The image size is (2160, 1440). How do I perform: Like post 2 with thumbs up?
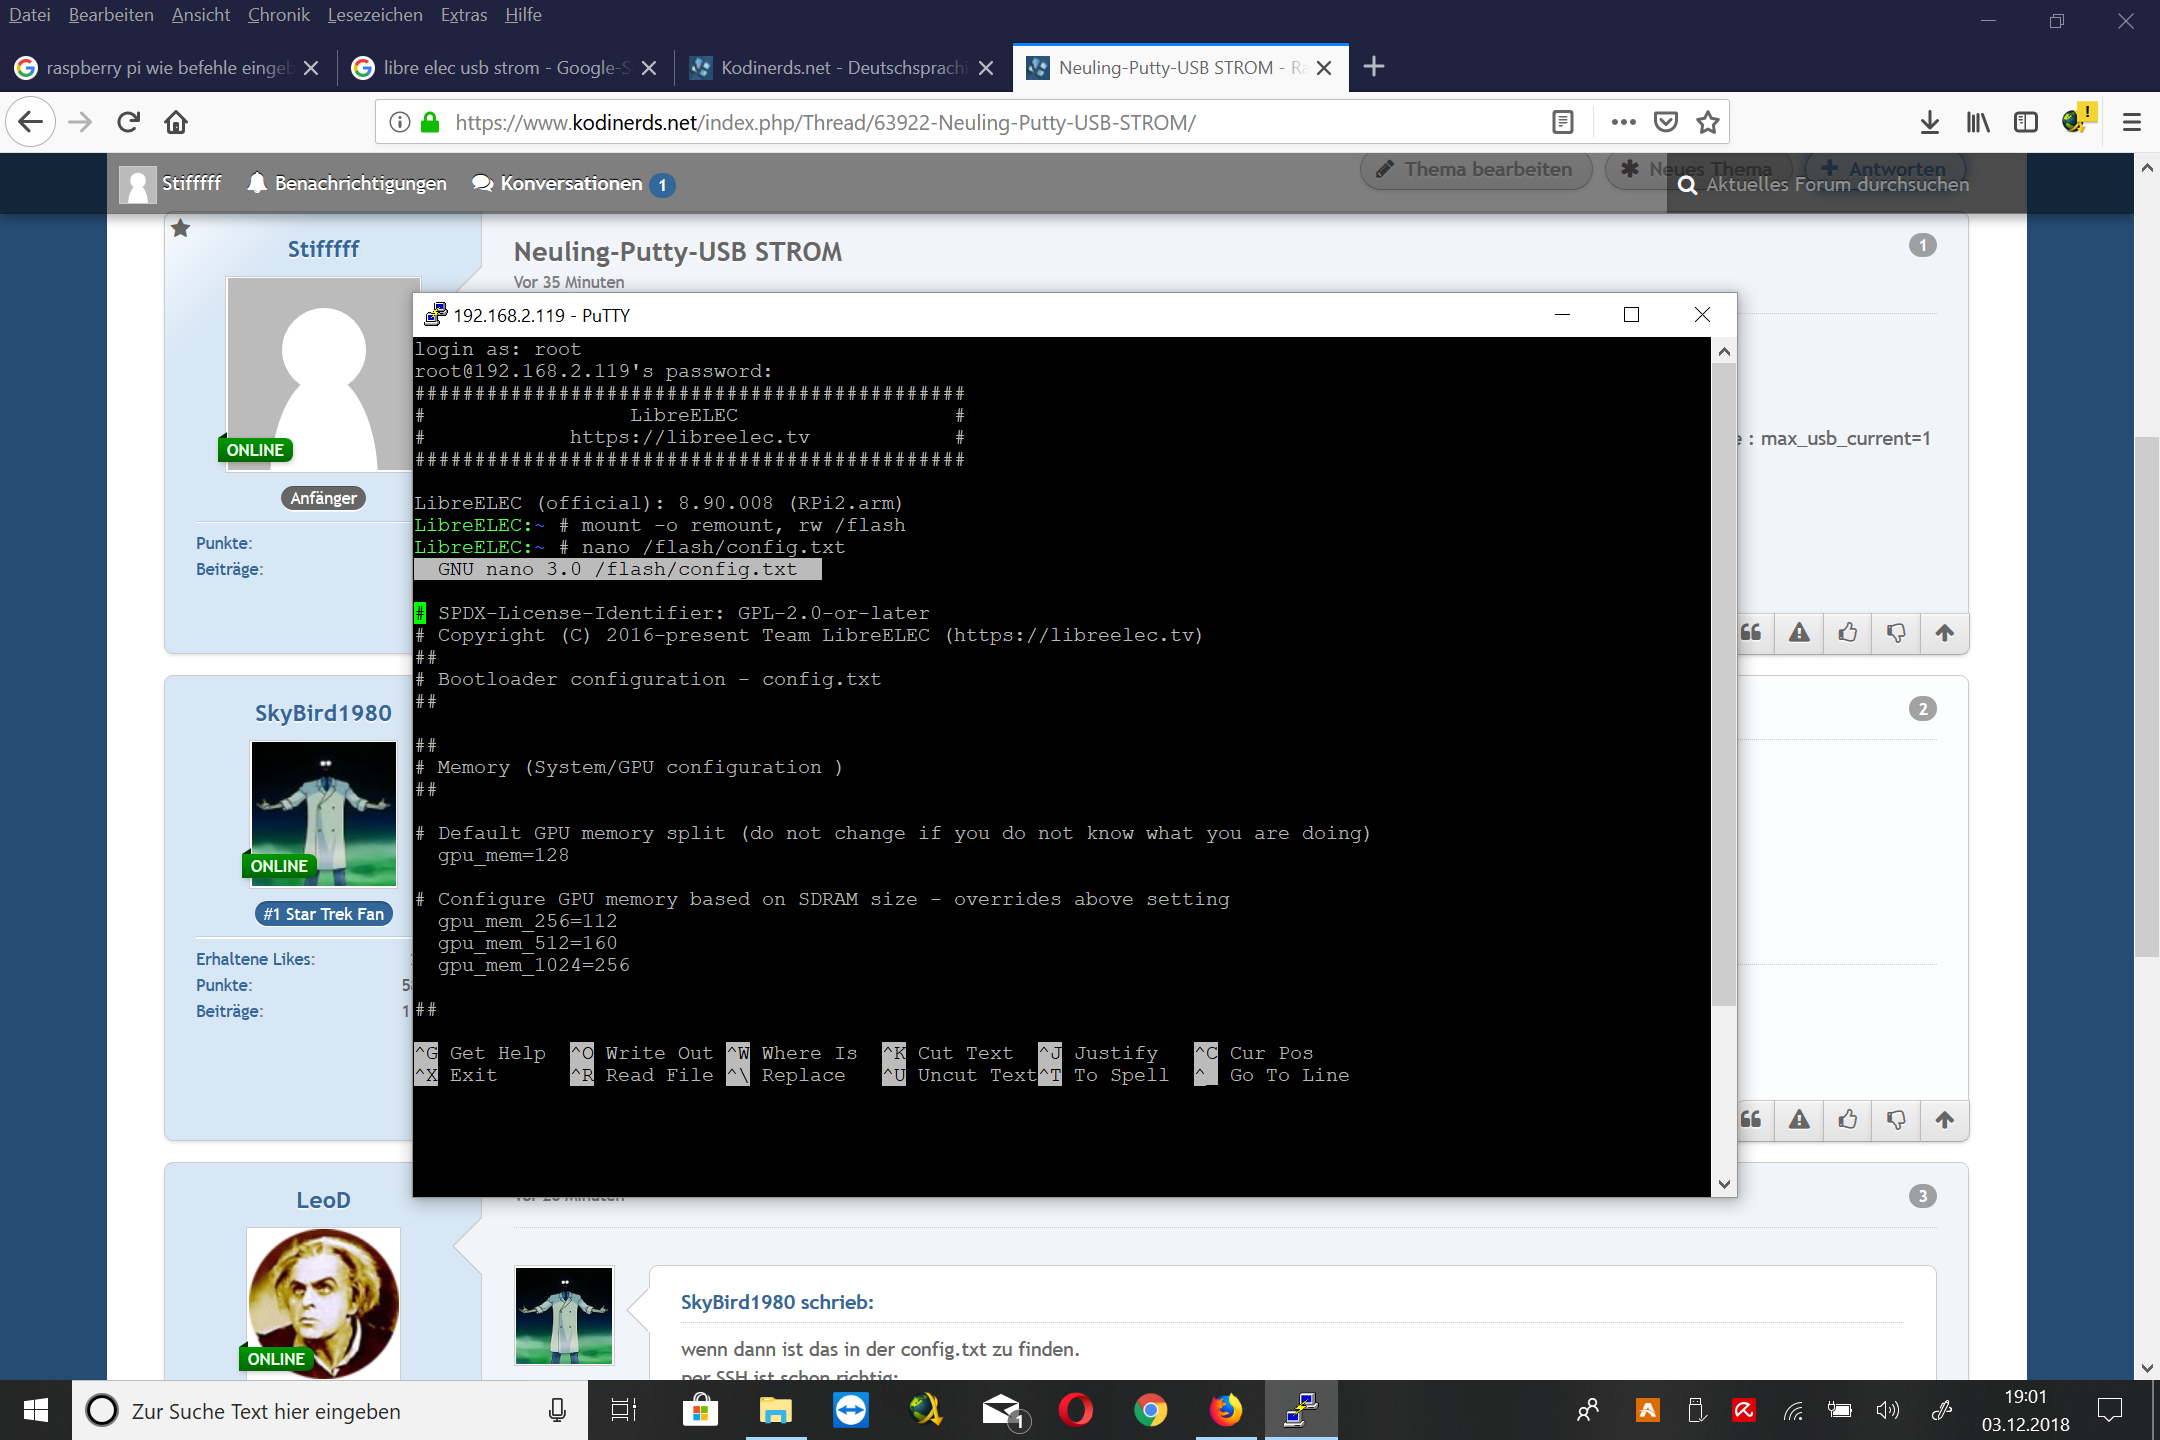click(1847, 1119)
